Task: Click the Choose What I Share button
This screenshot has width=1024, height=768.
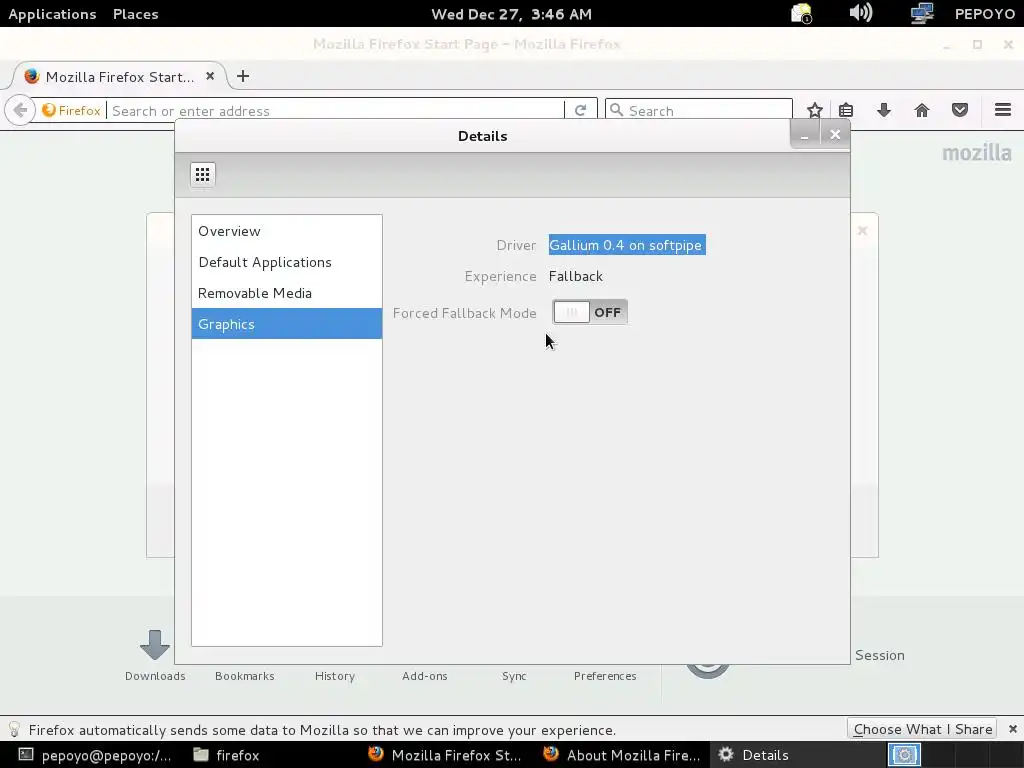Action: pyautogui.click(x=923, y=729)
